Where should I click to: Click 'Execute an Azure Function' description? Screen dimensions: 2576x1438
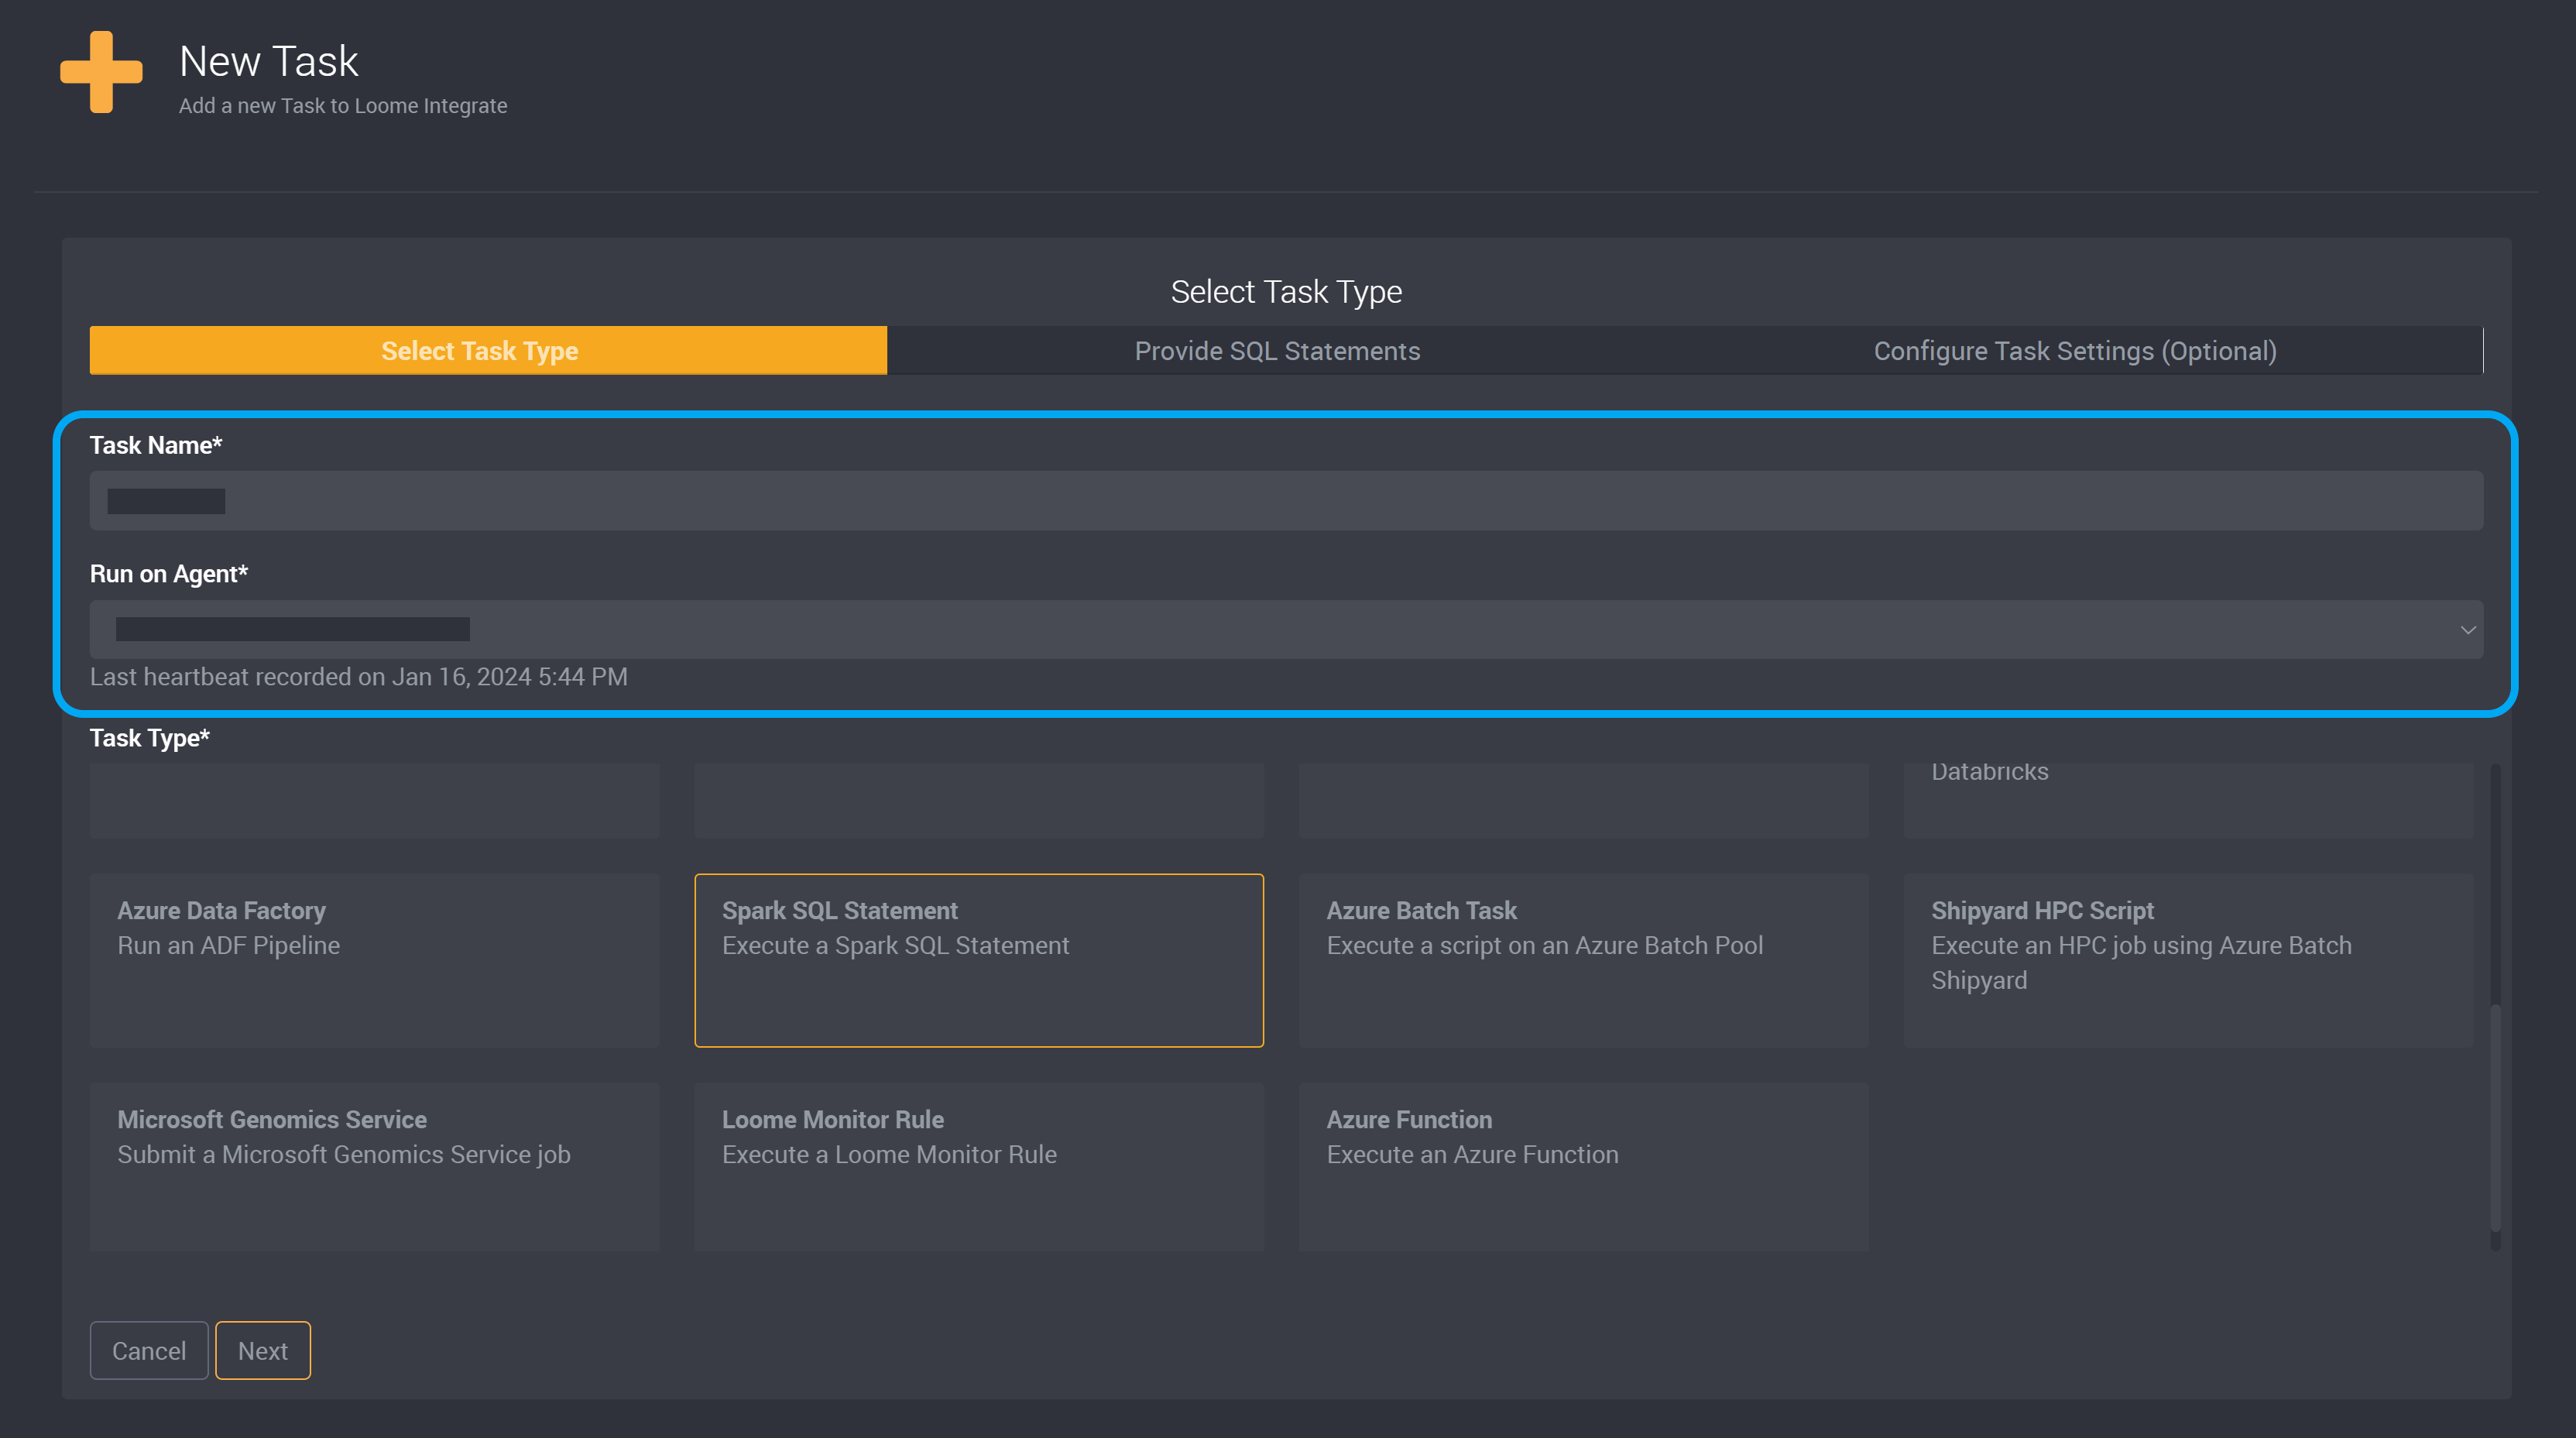point(1472,1154)
